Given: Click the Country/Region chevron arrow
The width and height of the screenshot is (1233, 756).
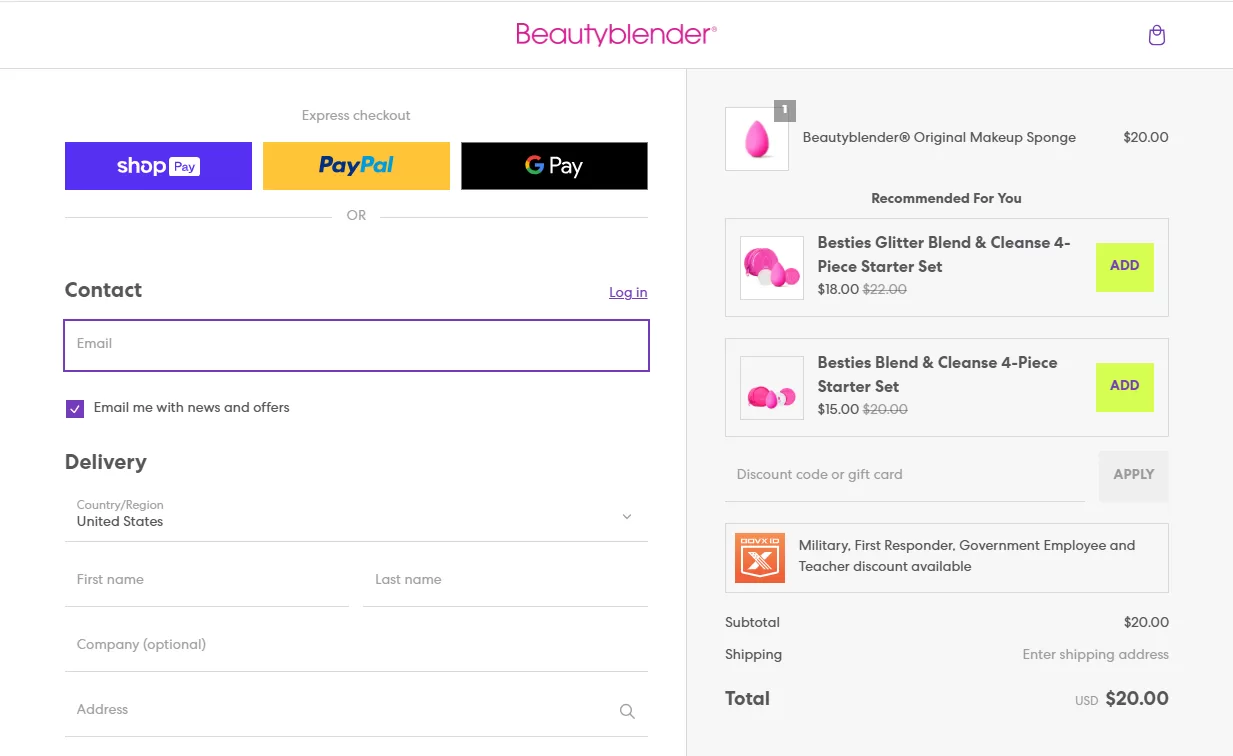Looking at the screenshot, I should coord(627,517).
